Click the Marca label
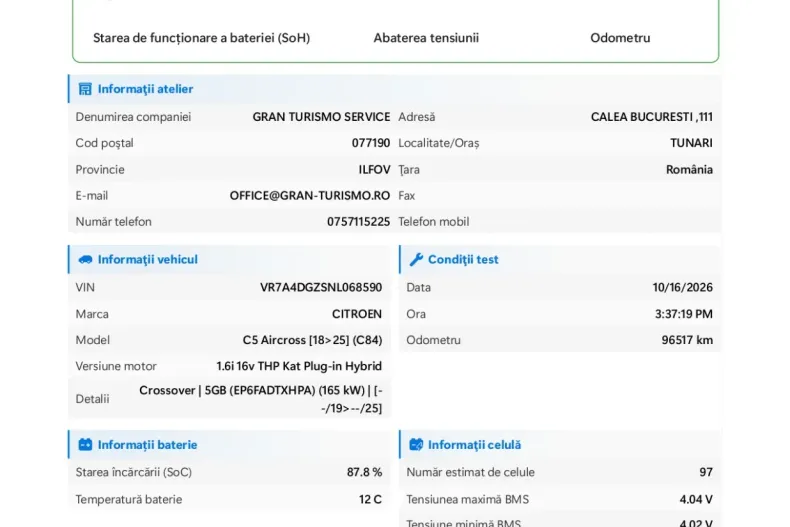The image size is (790, 527). [x=92, y=314]
